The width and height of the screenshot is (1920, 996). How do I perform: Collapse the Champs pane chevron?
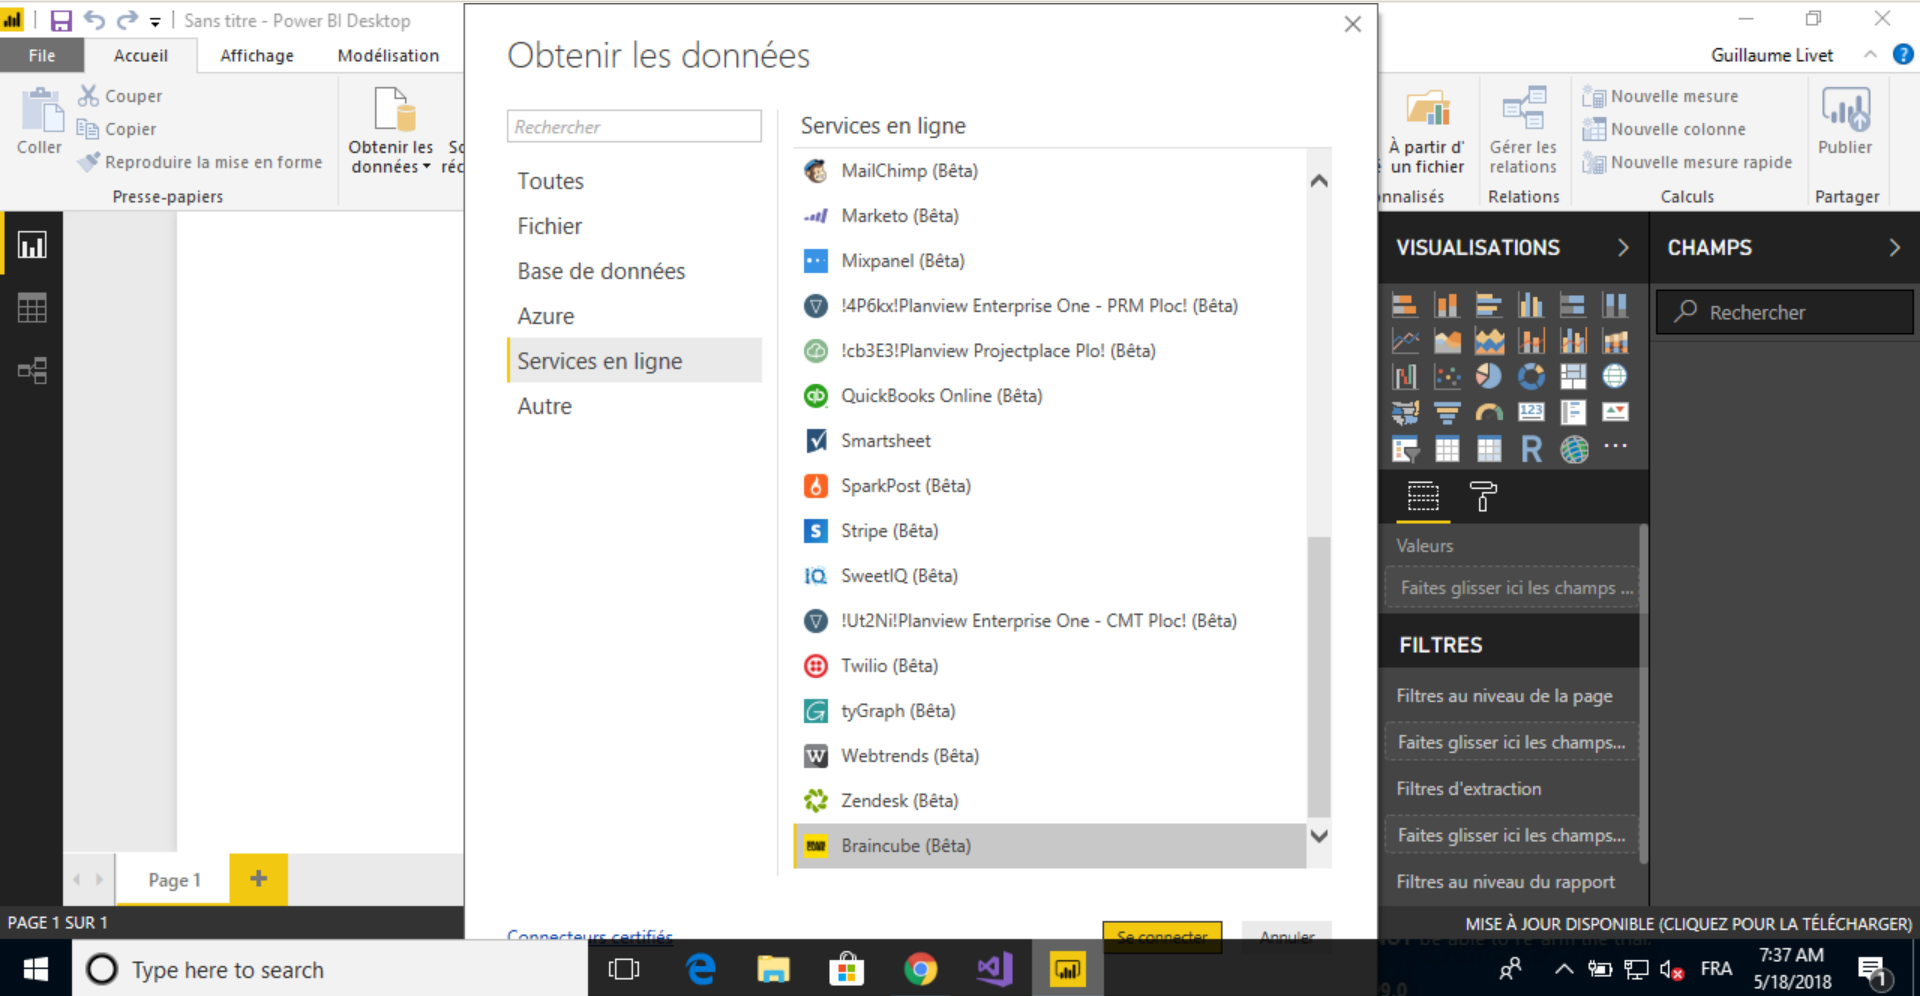(x=1893, y=248)
